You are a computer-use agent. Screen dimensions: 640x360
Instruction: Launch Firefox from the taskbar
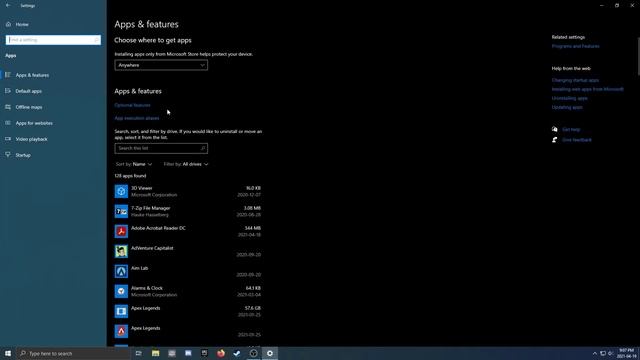click(221, 353)
